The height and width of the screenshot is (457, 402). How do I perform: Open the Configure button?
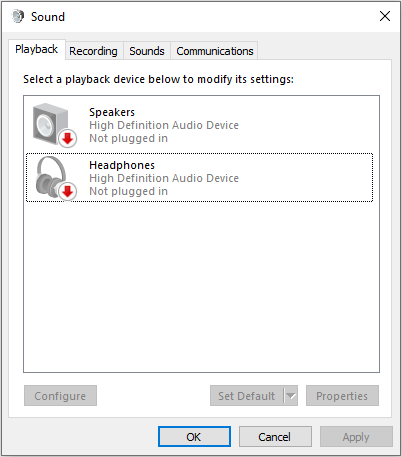click(60, 396)
